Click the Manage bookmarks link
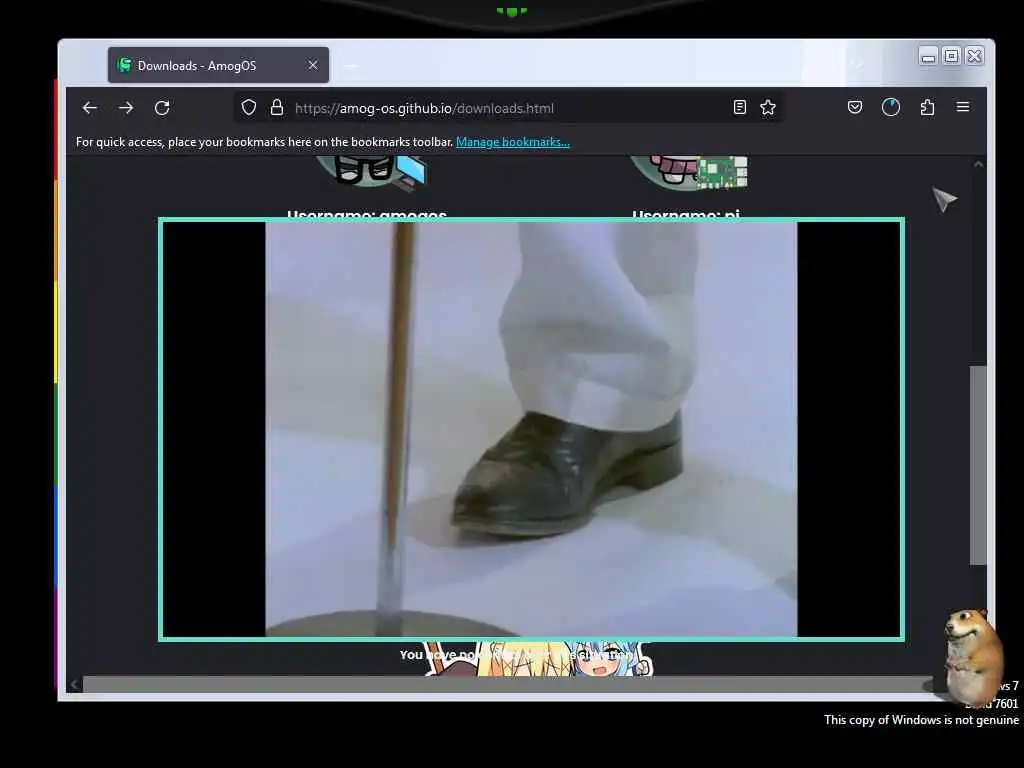 (513, 142)
